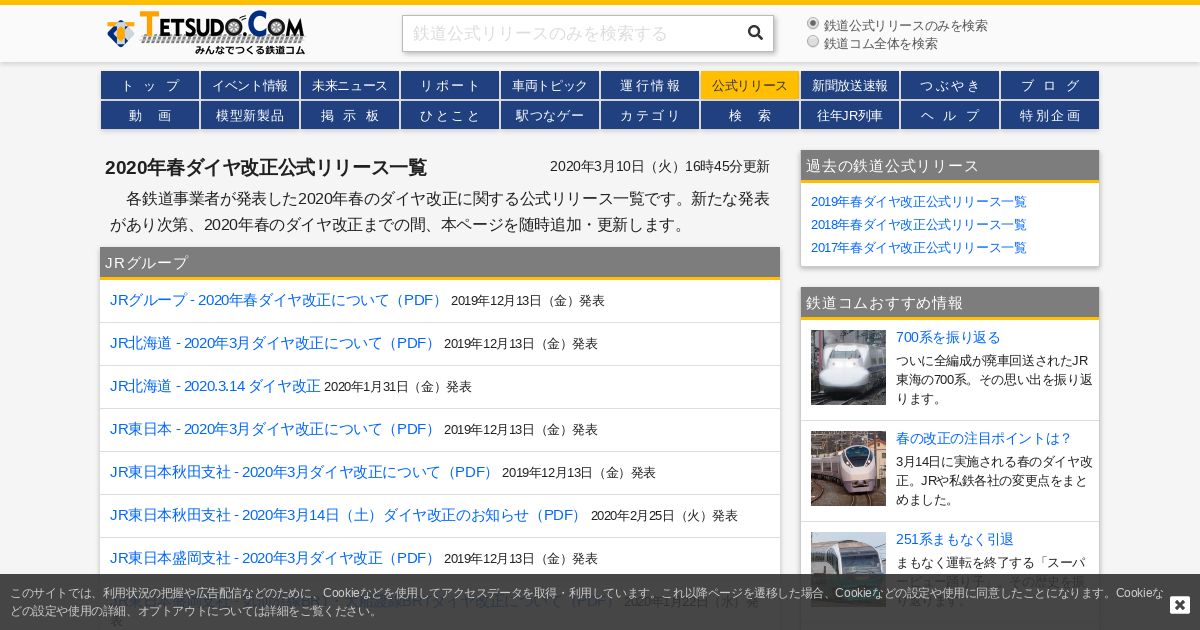Viewport: 1200px width, 630px height.
Task: Open 2018年春ダイヤ改正公式リリース一覧 link
Action: 919,224
